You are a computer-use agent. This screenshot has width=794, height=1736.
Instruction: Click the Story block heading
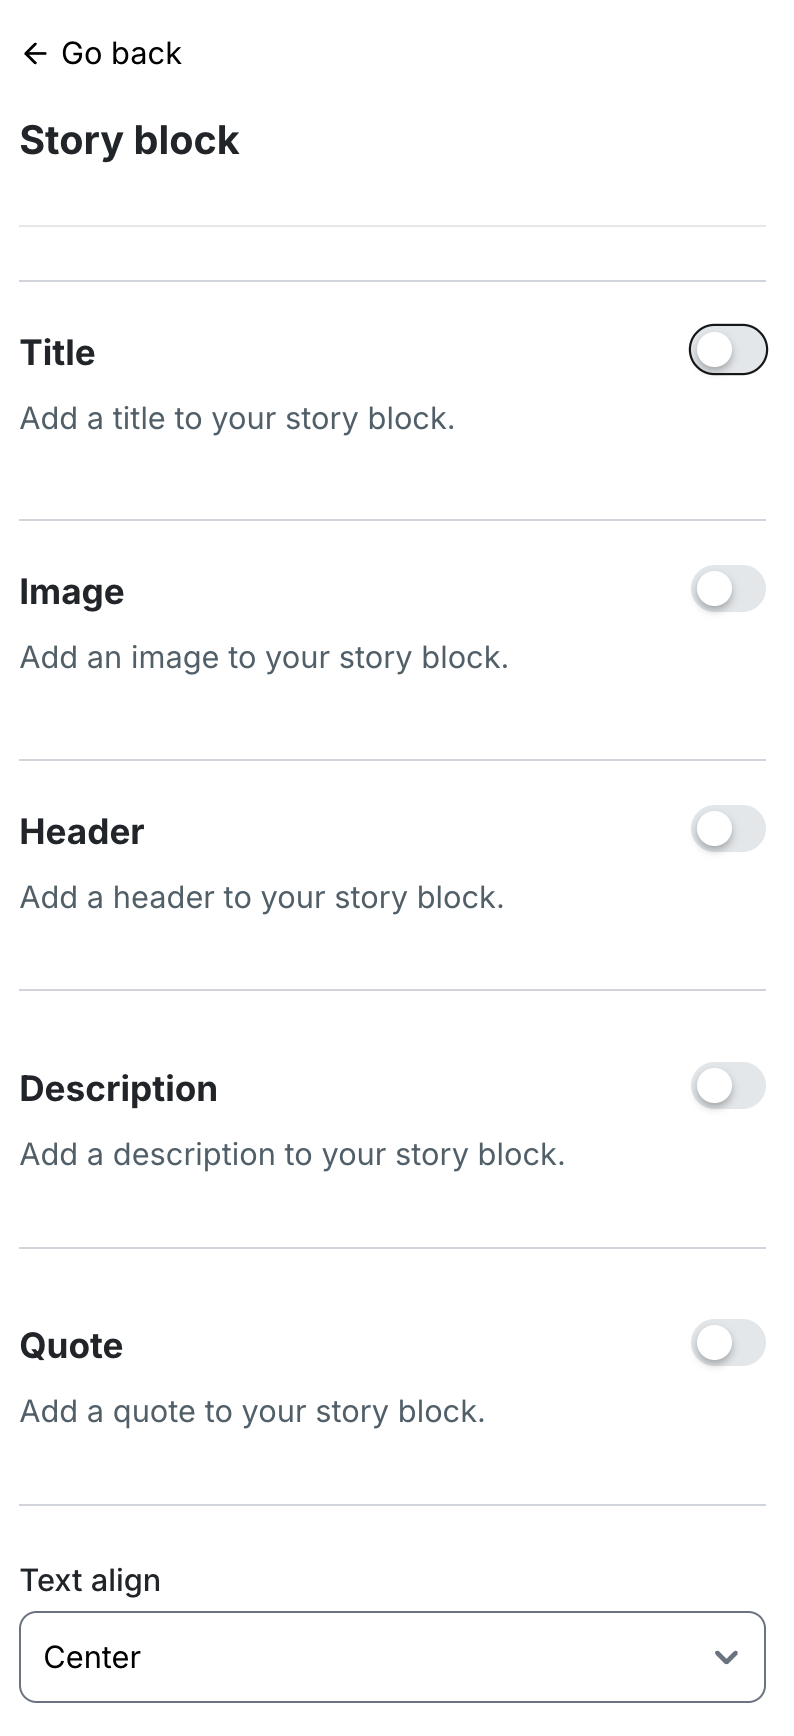point(129,140)
